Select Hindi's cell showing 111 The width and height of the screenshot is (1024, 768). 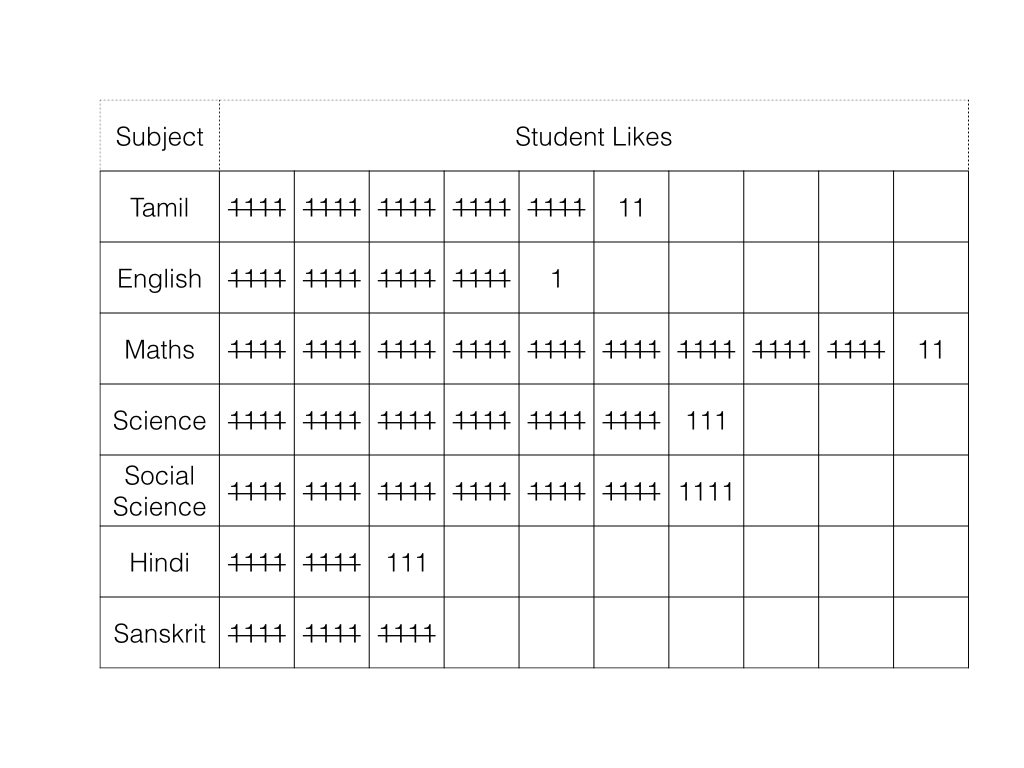click(407, 562)
